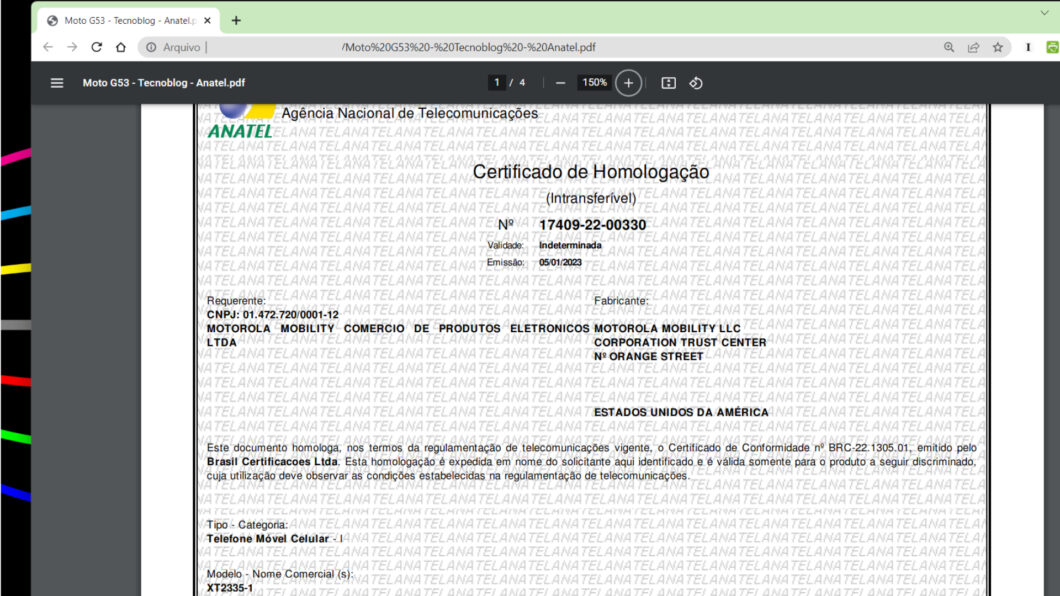Click the PDF title Moto G53 - Tecnoblog - Anatel.pdf
This screenshot has width=1060, height=596.
coord(164,83)
